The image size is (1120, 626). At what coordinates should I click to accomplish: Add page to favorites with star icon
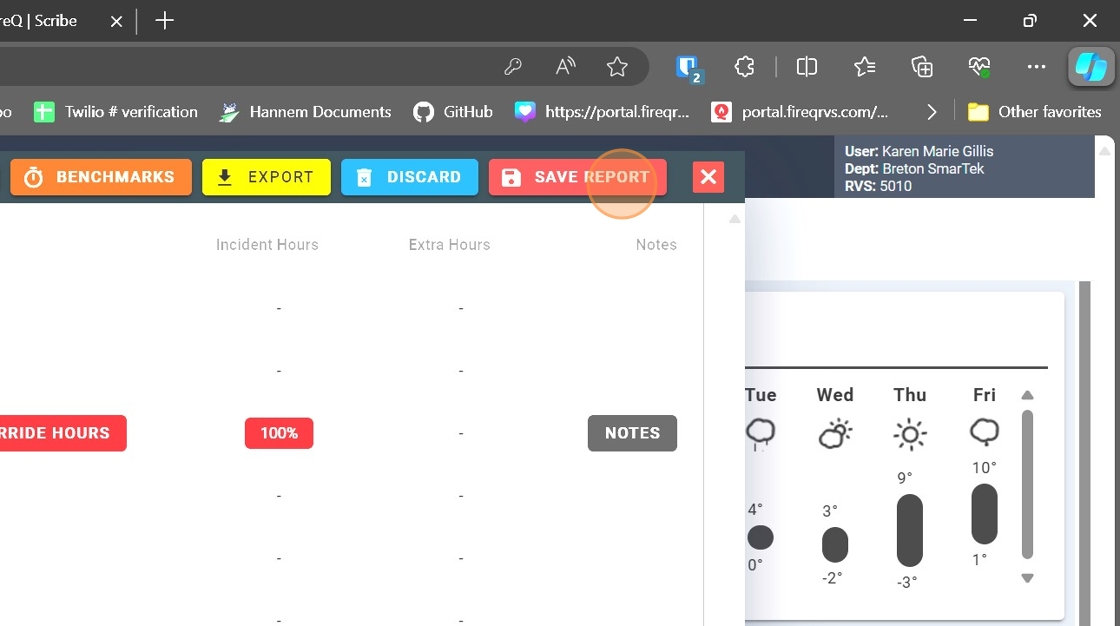(x=617, y=67)
